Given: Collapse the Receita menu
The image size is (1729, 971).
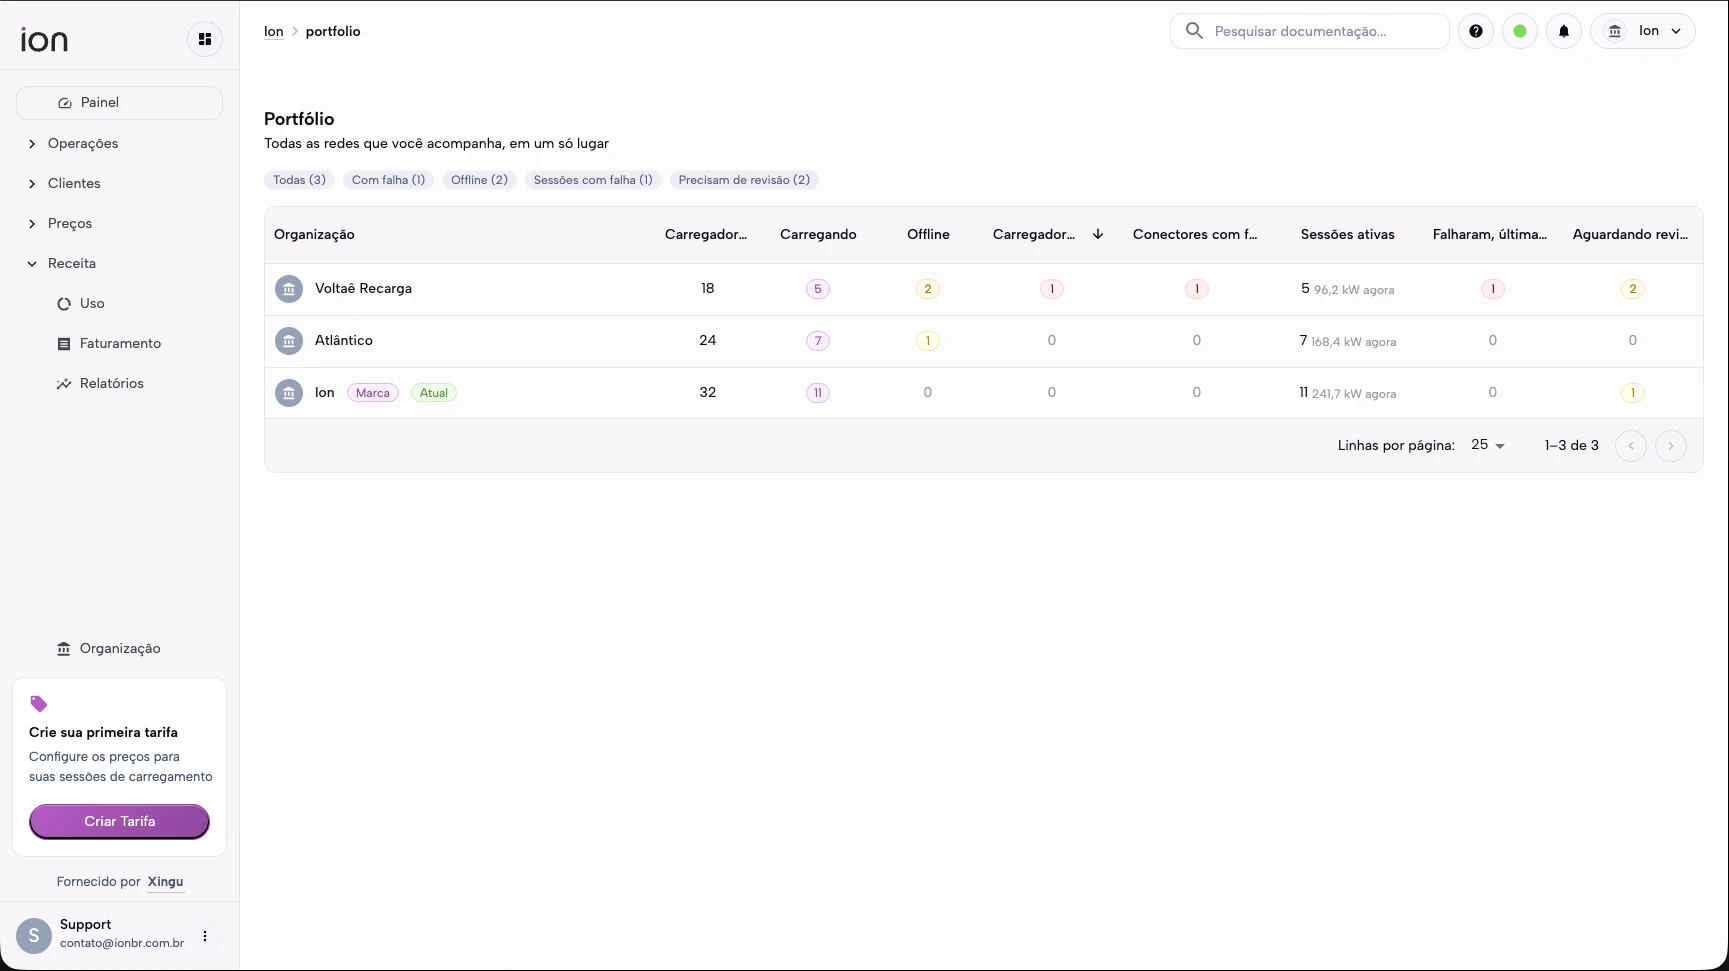Looking at the screenshot, I should (119, 263).
